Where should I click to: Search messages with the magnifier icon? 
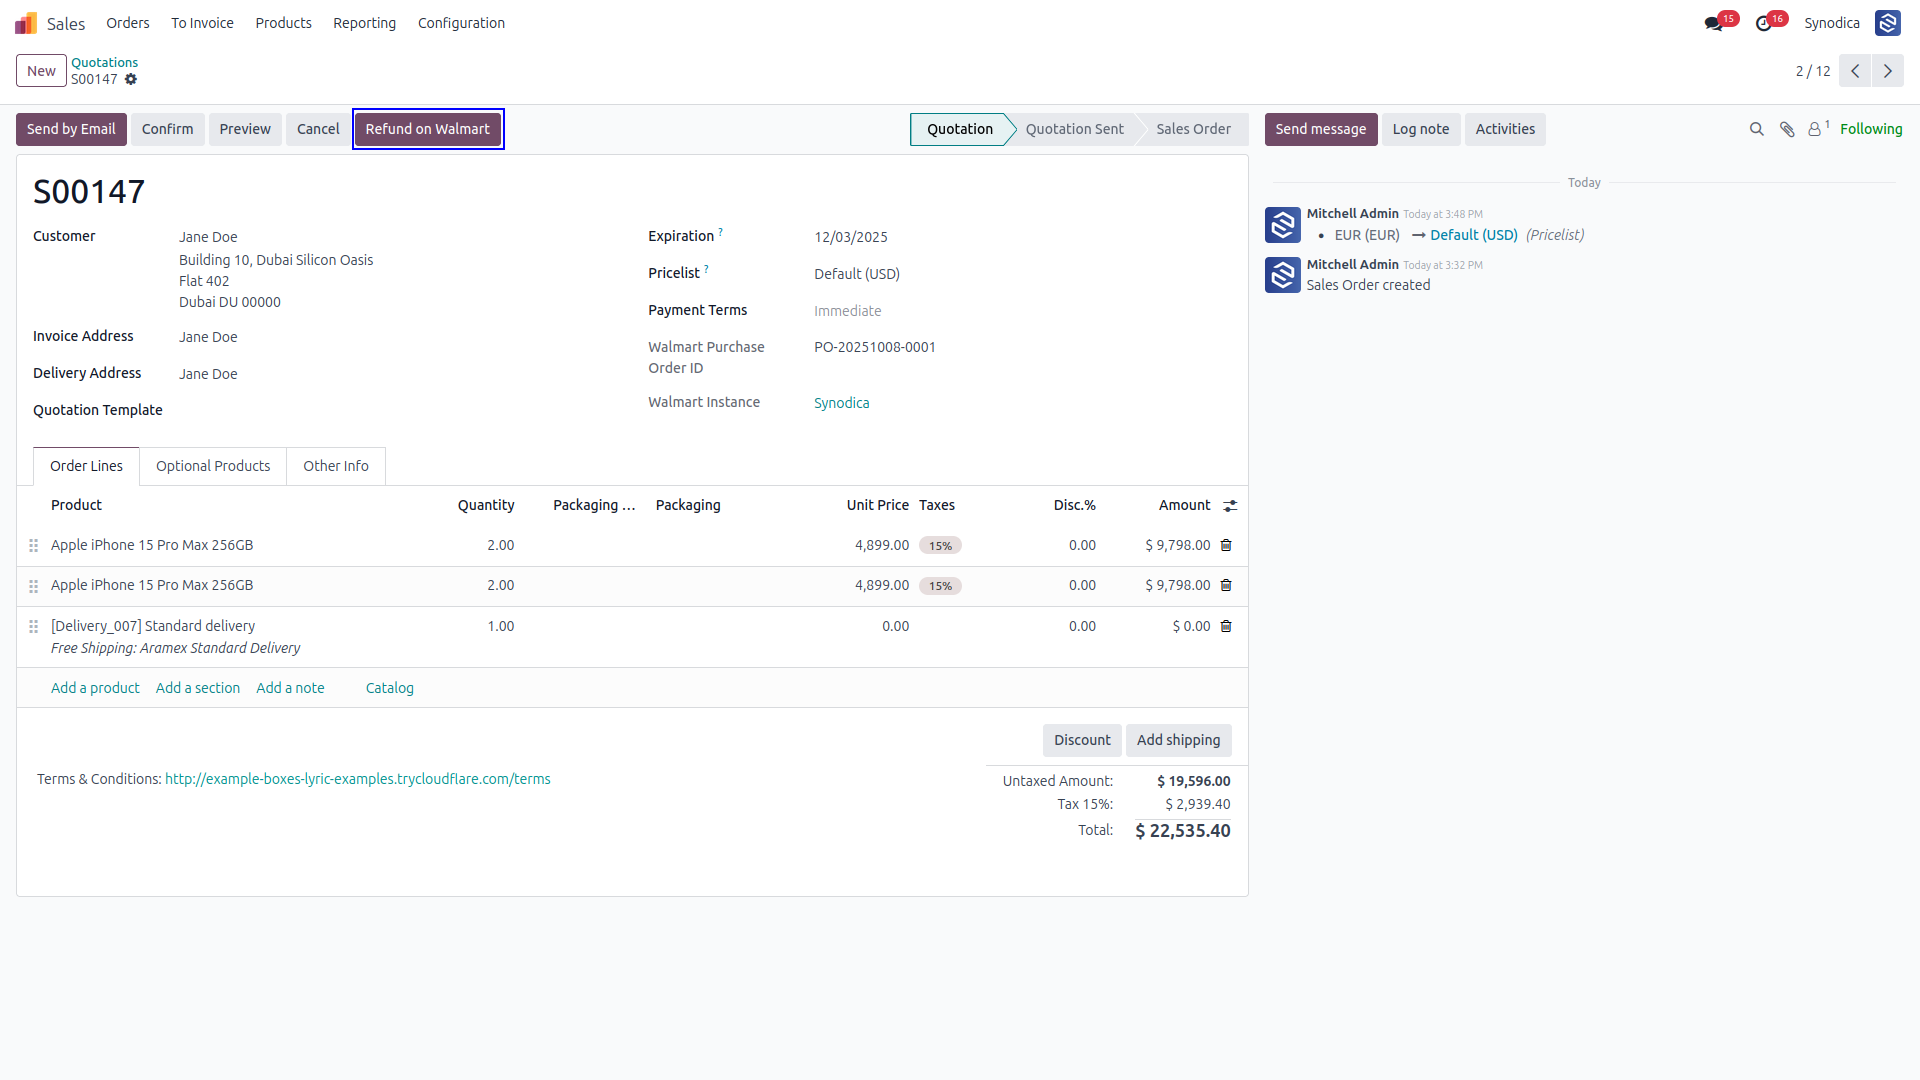click(1756, 129)
